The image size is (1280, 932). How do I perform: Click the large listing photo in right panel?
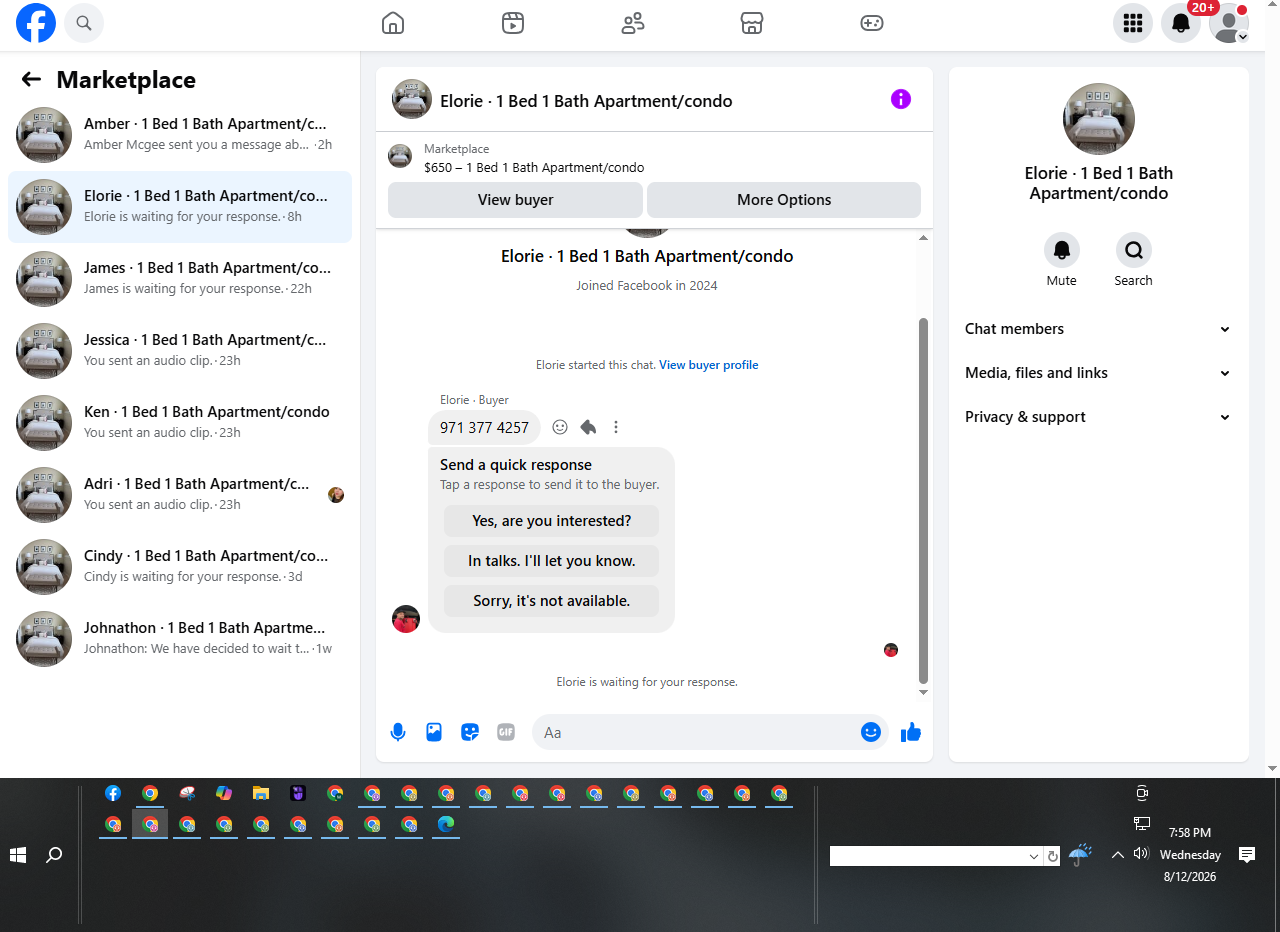(x=1099, y=119)
